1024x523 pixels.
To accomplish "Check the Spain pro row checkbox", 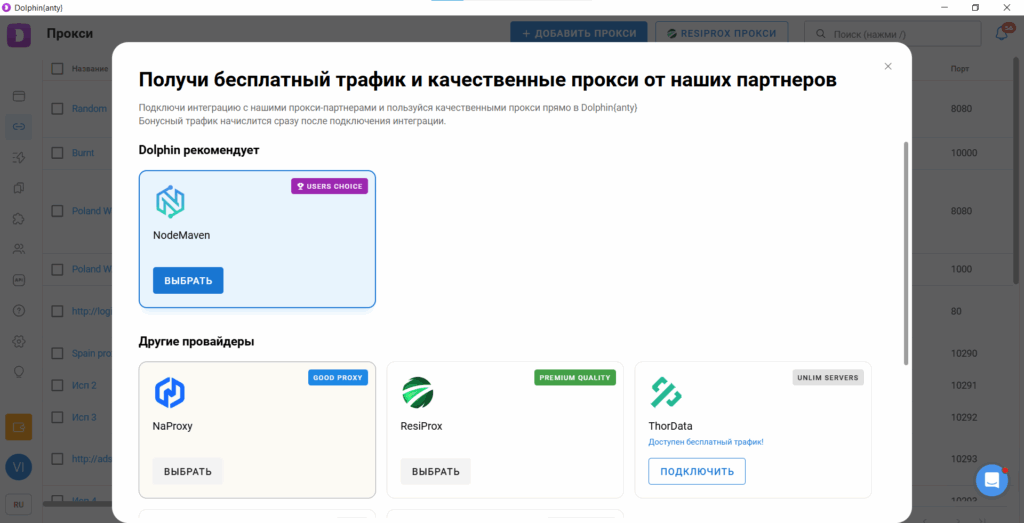I will click(57, 354).
